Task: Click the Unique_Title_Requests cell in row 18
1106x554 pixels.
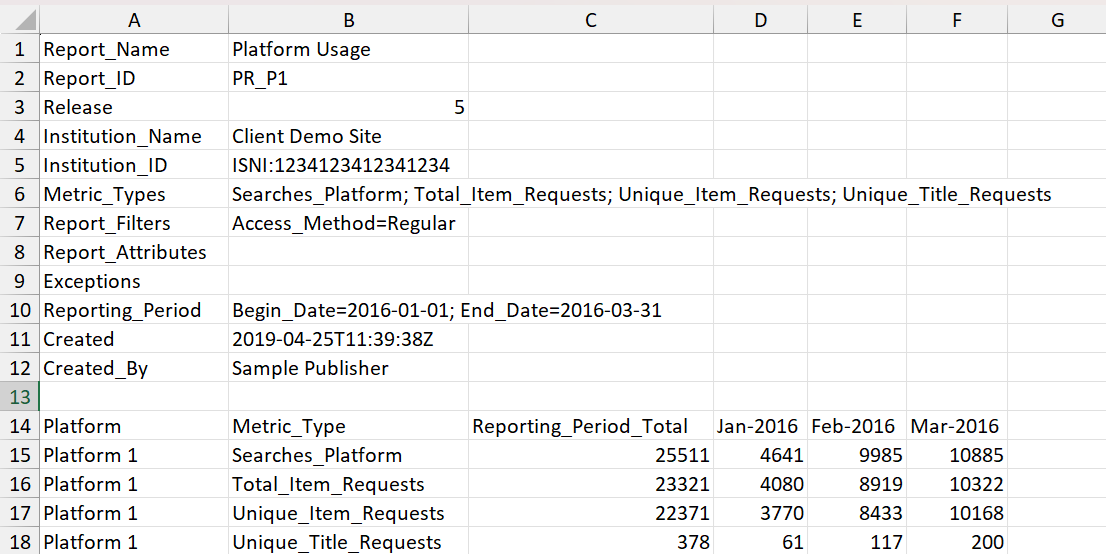Action: tap(348, 541)
